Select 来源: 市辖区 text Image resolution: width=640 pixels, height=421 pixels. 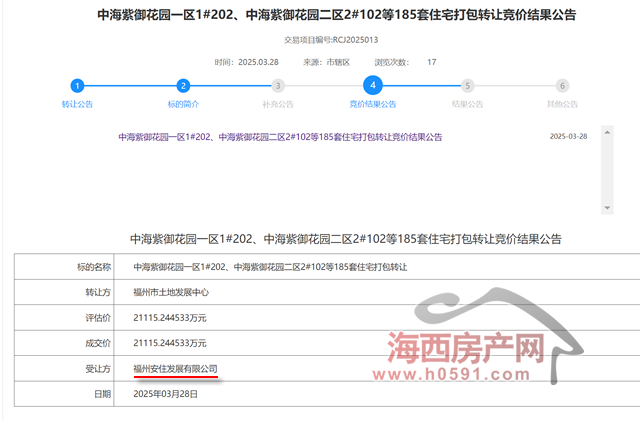coord(326,62)
